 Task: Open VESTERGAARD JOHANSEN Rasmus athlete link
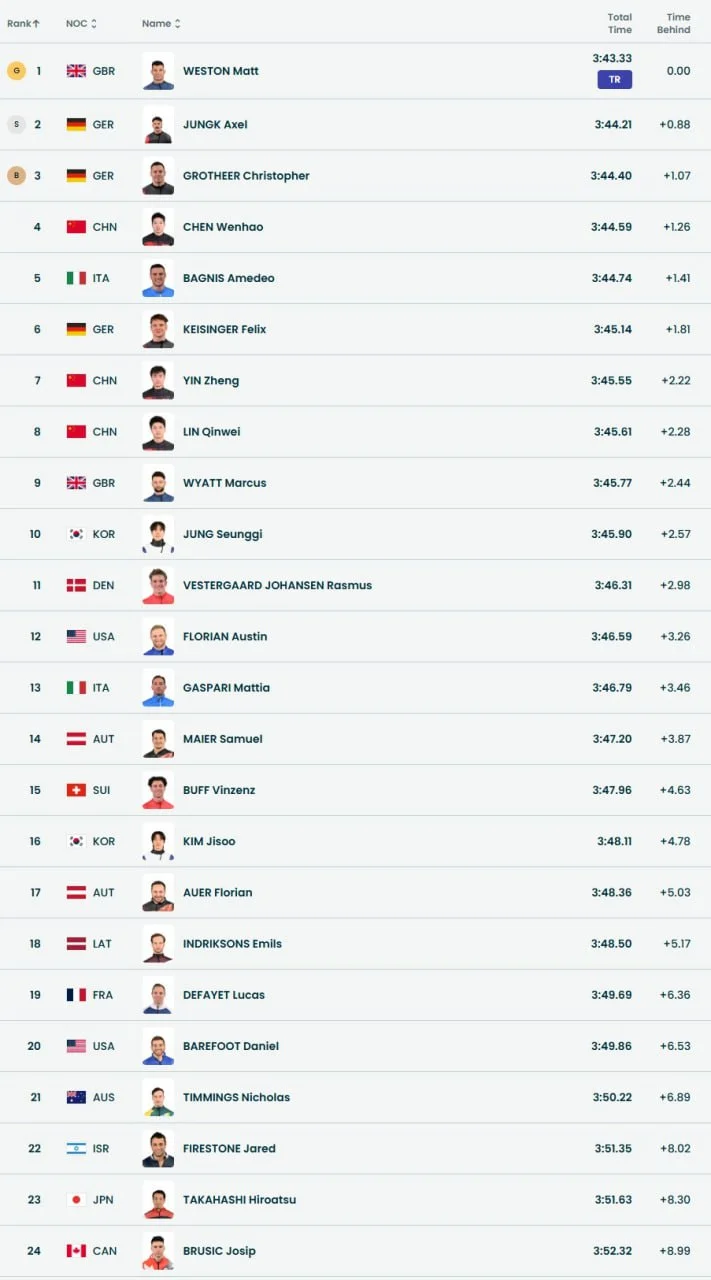click(x=277, y=586)
